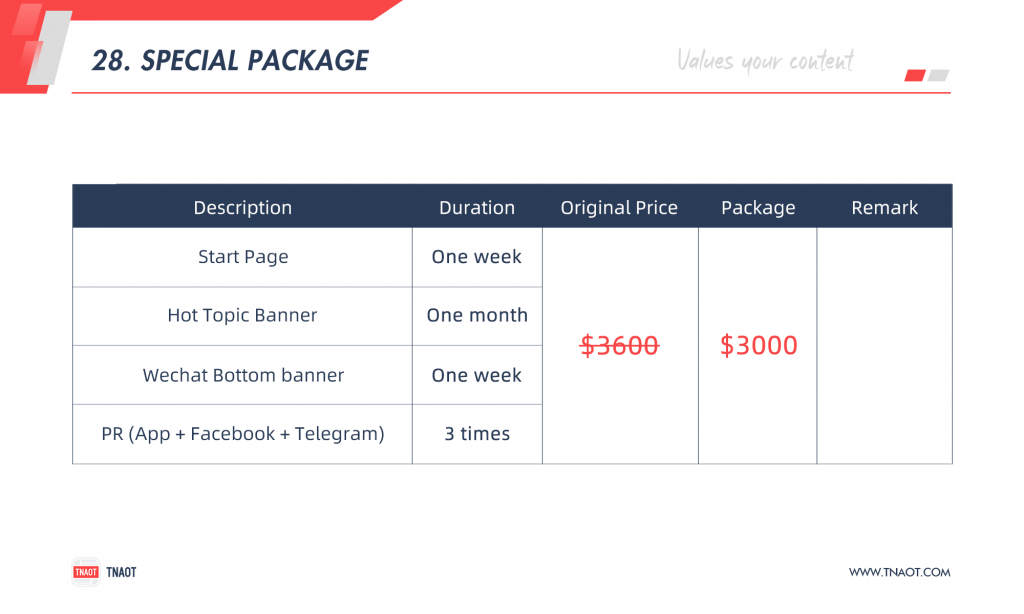The image size is (1024, 614).
Task: Click the Original Price column header
Action: pos(619,207)
